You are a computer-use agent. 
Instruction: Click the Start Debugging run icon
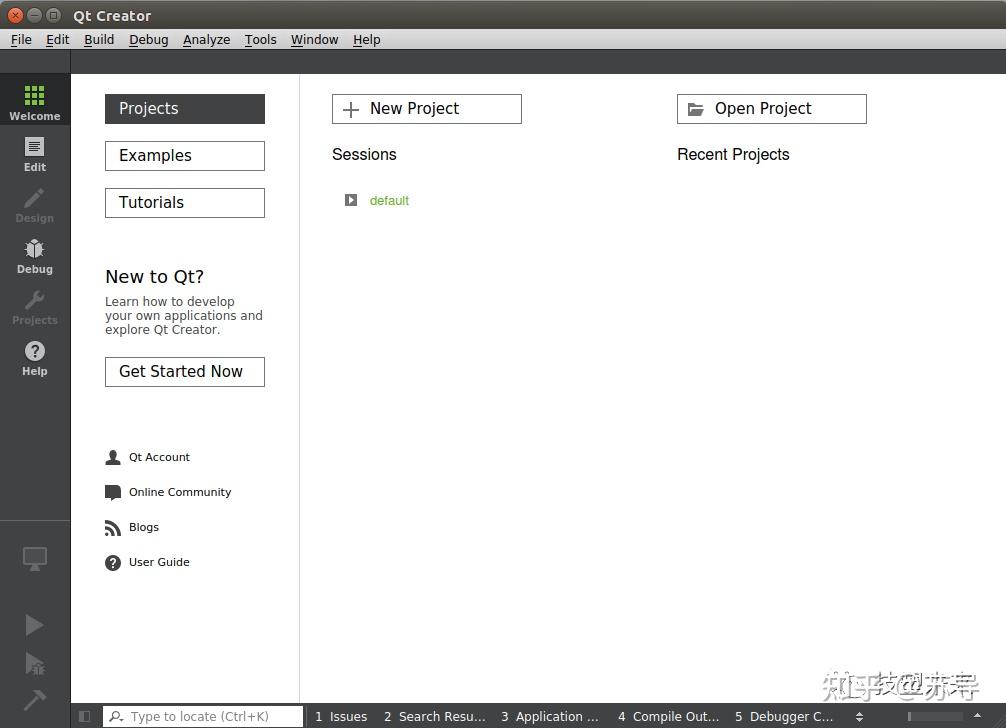click(35, 663)
